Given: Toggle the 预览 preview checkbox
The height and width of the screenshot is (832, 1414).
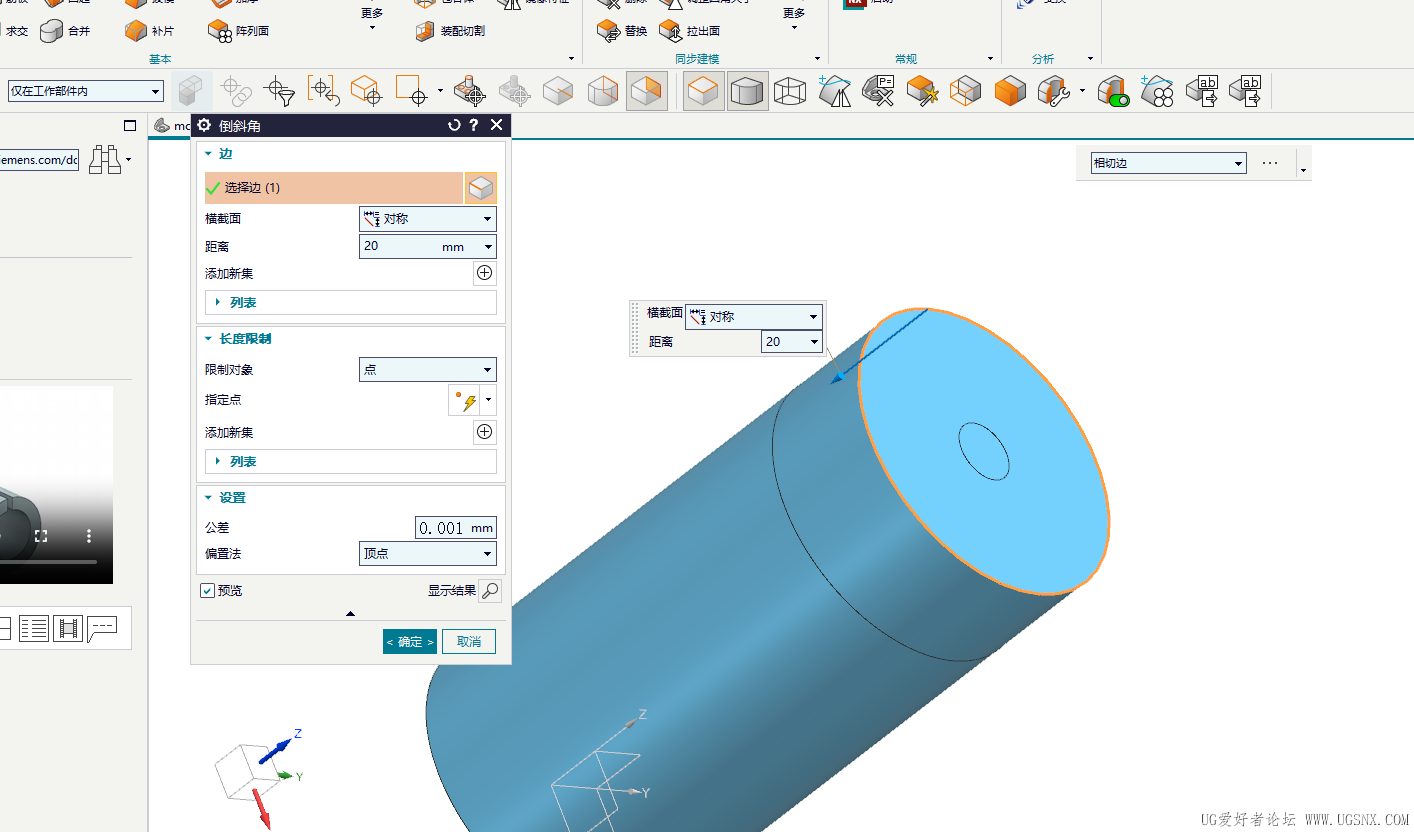Looking at the screenshot, I should (207, 591).
